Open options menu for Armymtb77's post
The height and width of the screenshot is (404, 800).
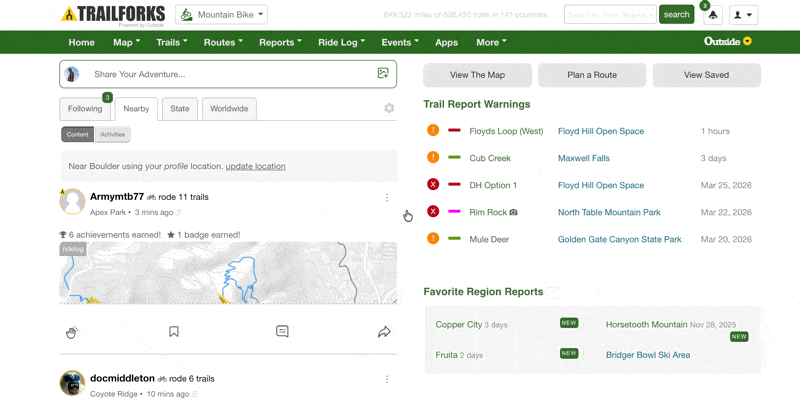tap(387, 198)
